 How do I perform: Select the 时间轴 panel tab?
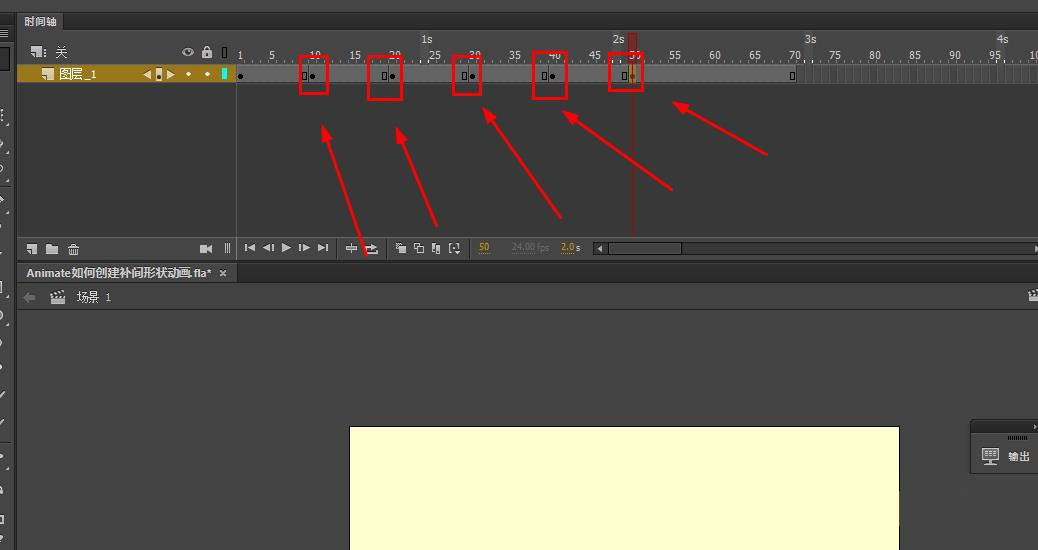(40, 22)
